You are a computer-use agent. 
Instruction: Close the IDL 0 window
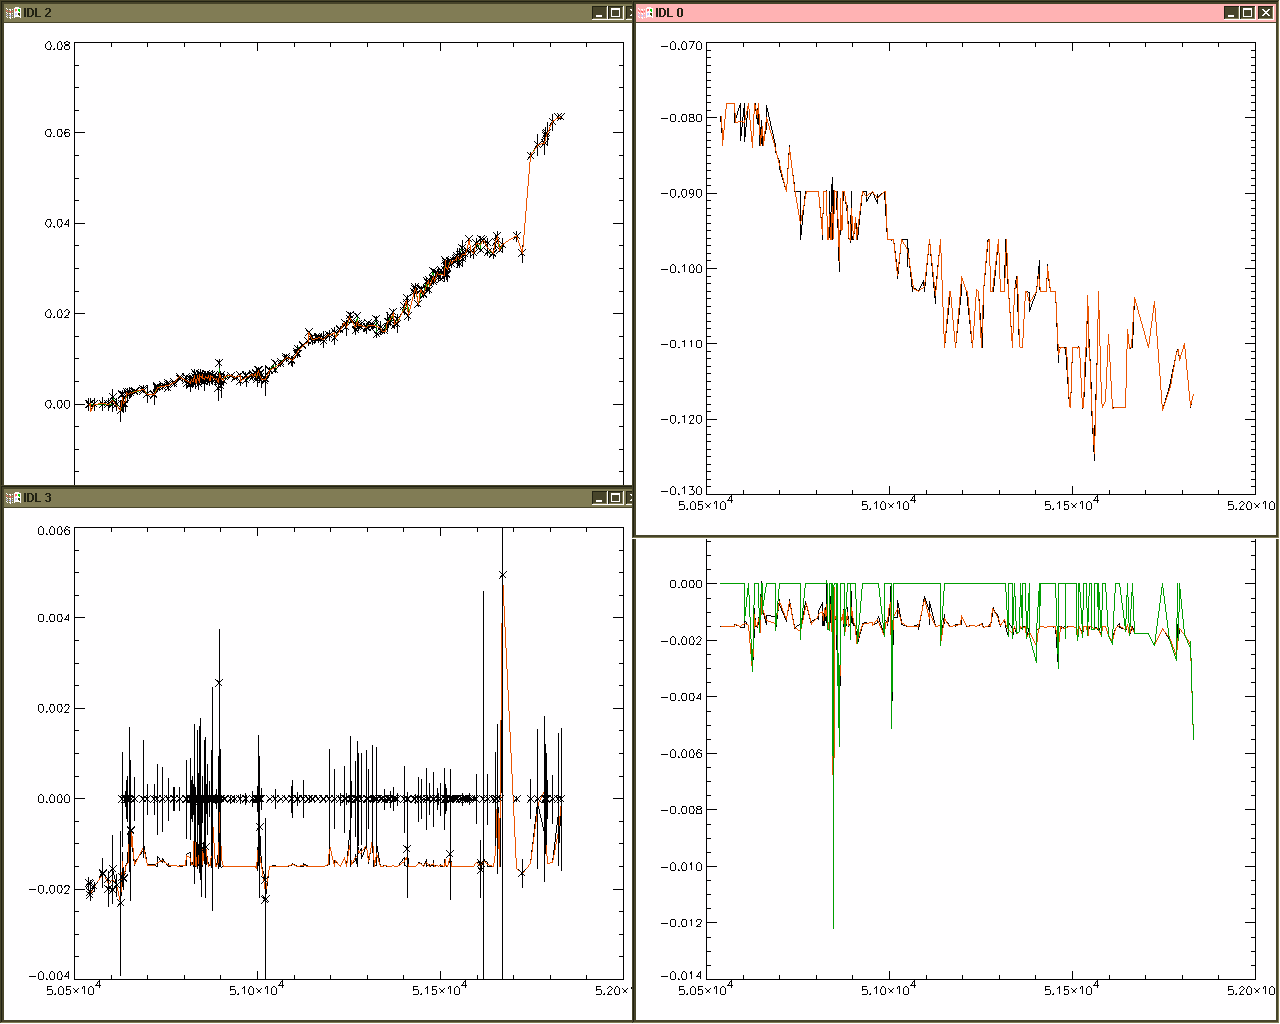1265,13
